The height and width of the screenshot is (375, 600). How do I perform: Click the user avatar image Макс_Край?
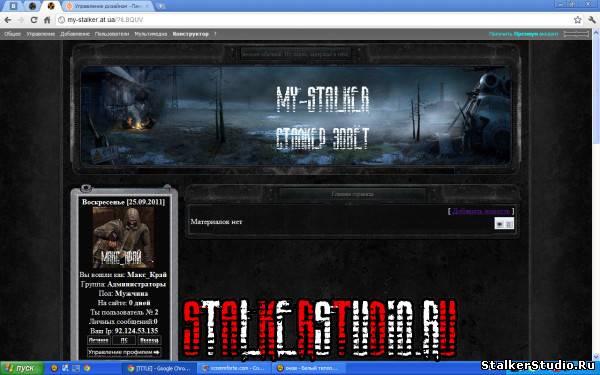pos(124,238)
